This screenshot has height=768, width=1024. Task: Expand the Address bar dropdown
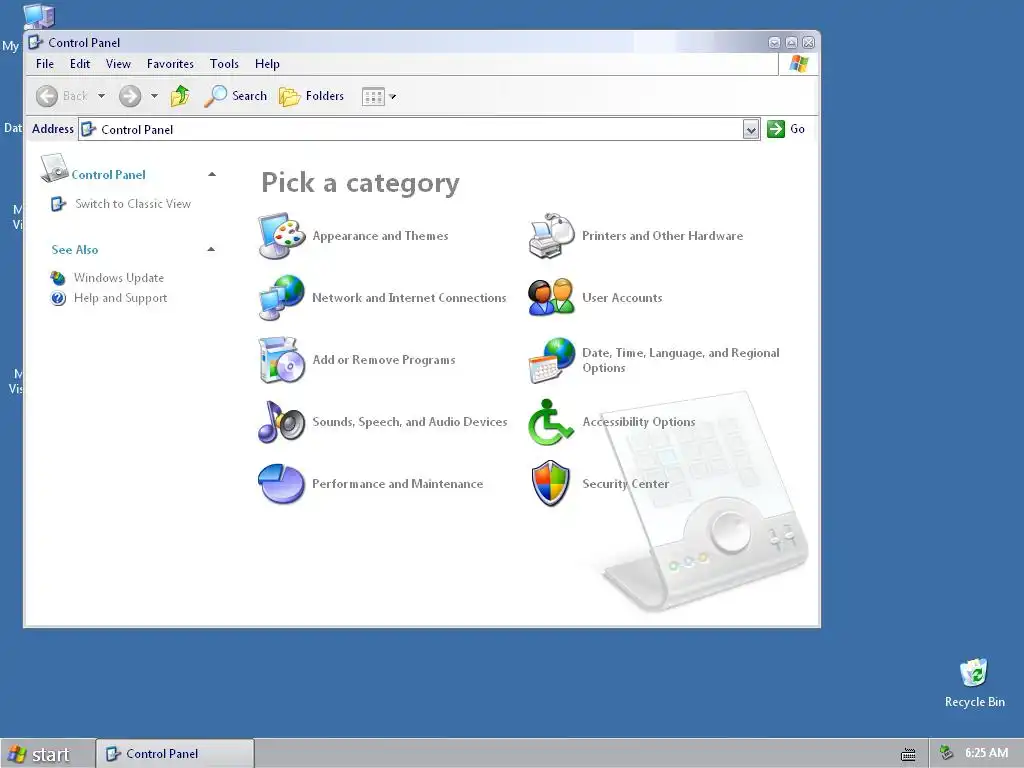point(751,129)
